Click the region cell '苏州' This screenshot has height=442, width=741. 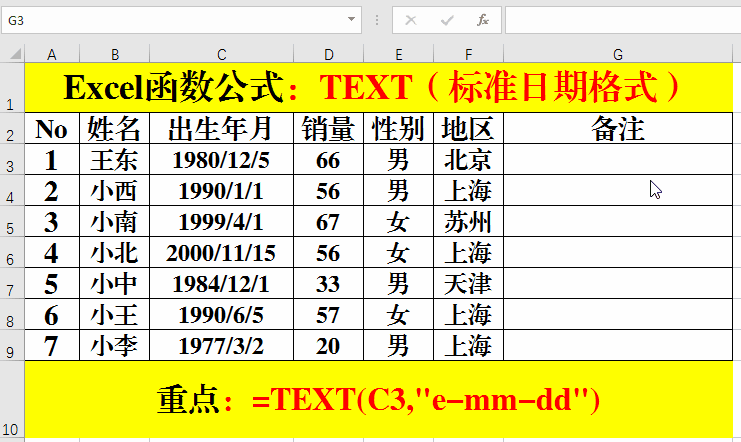468,221
